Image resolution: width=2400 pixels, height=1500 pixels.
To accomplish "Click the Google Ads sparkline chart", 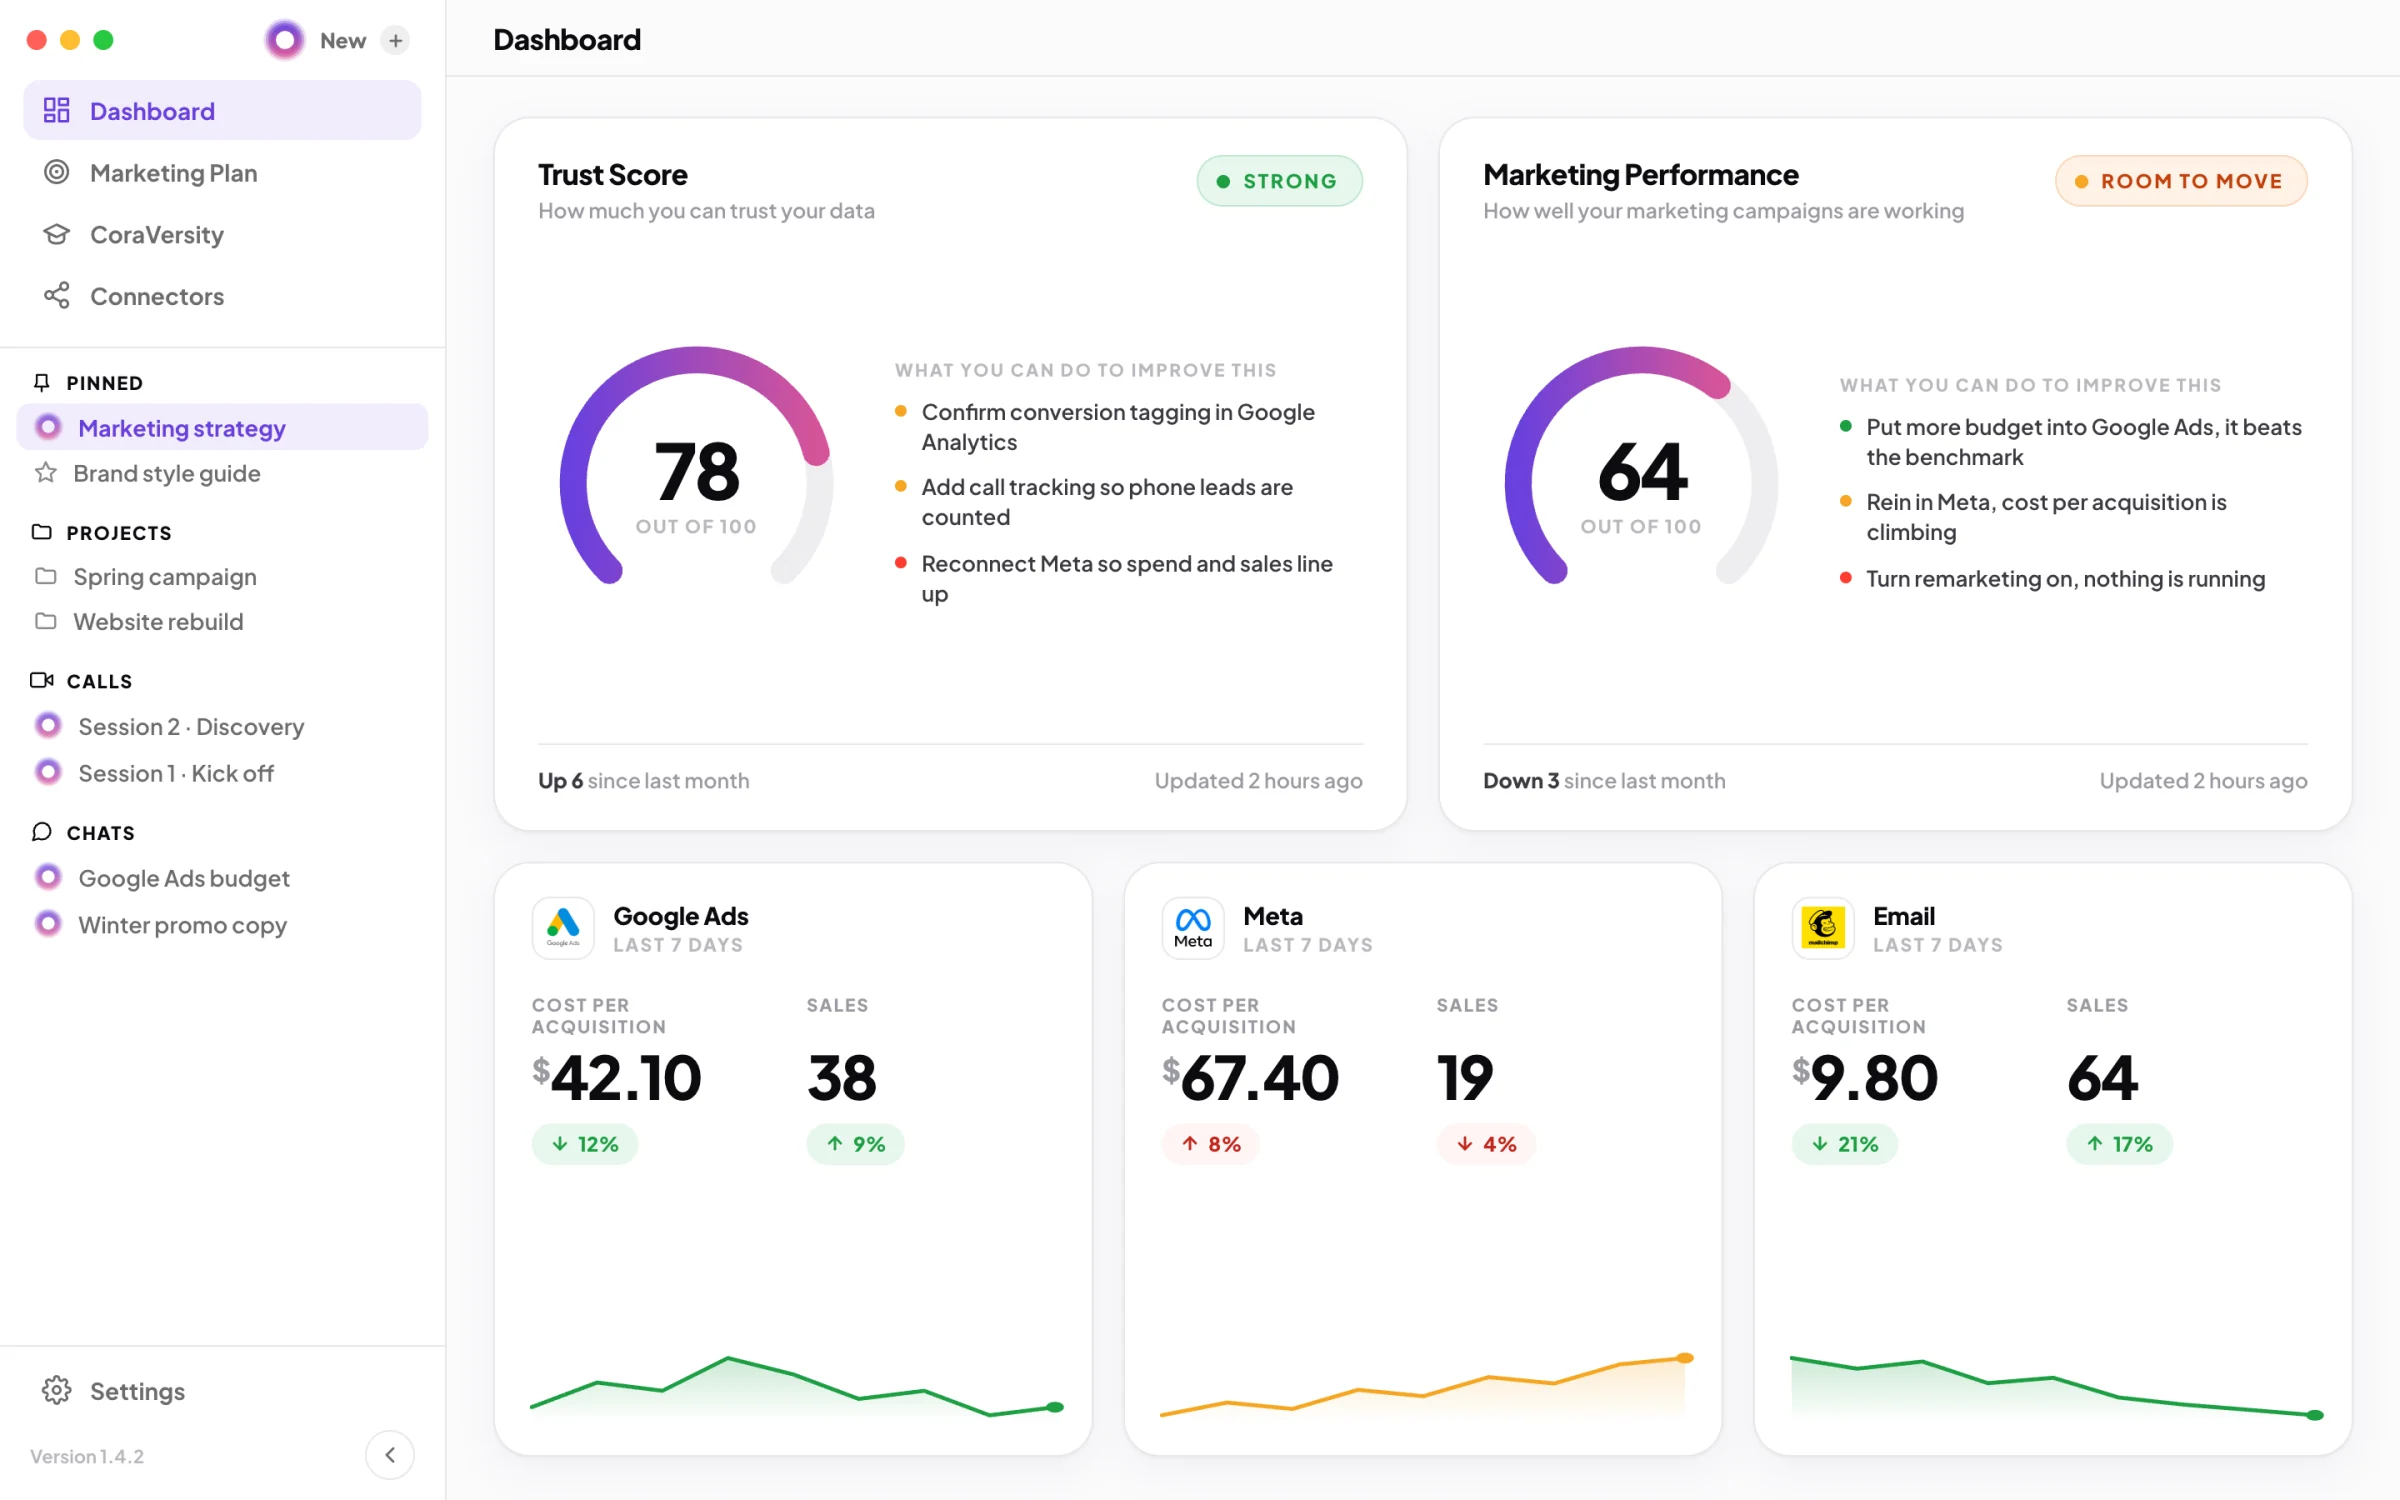I will tap(796, 1385).
